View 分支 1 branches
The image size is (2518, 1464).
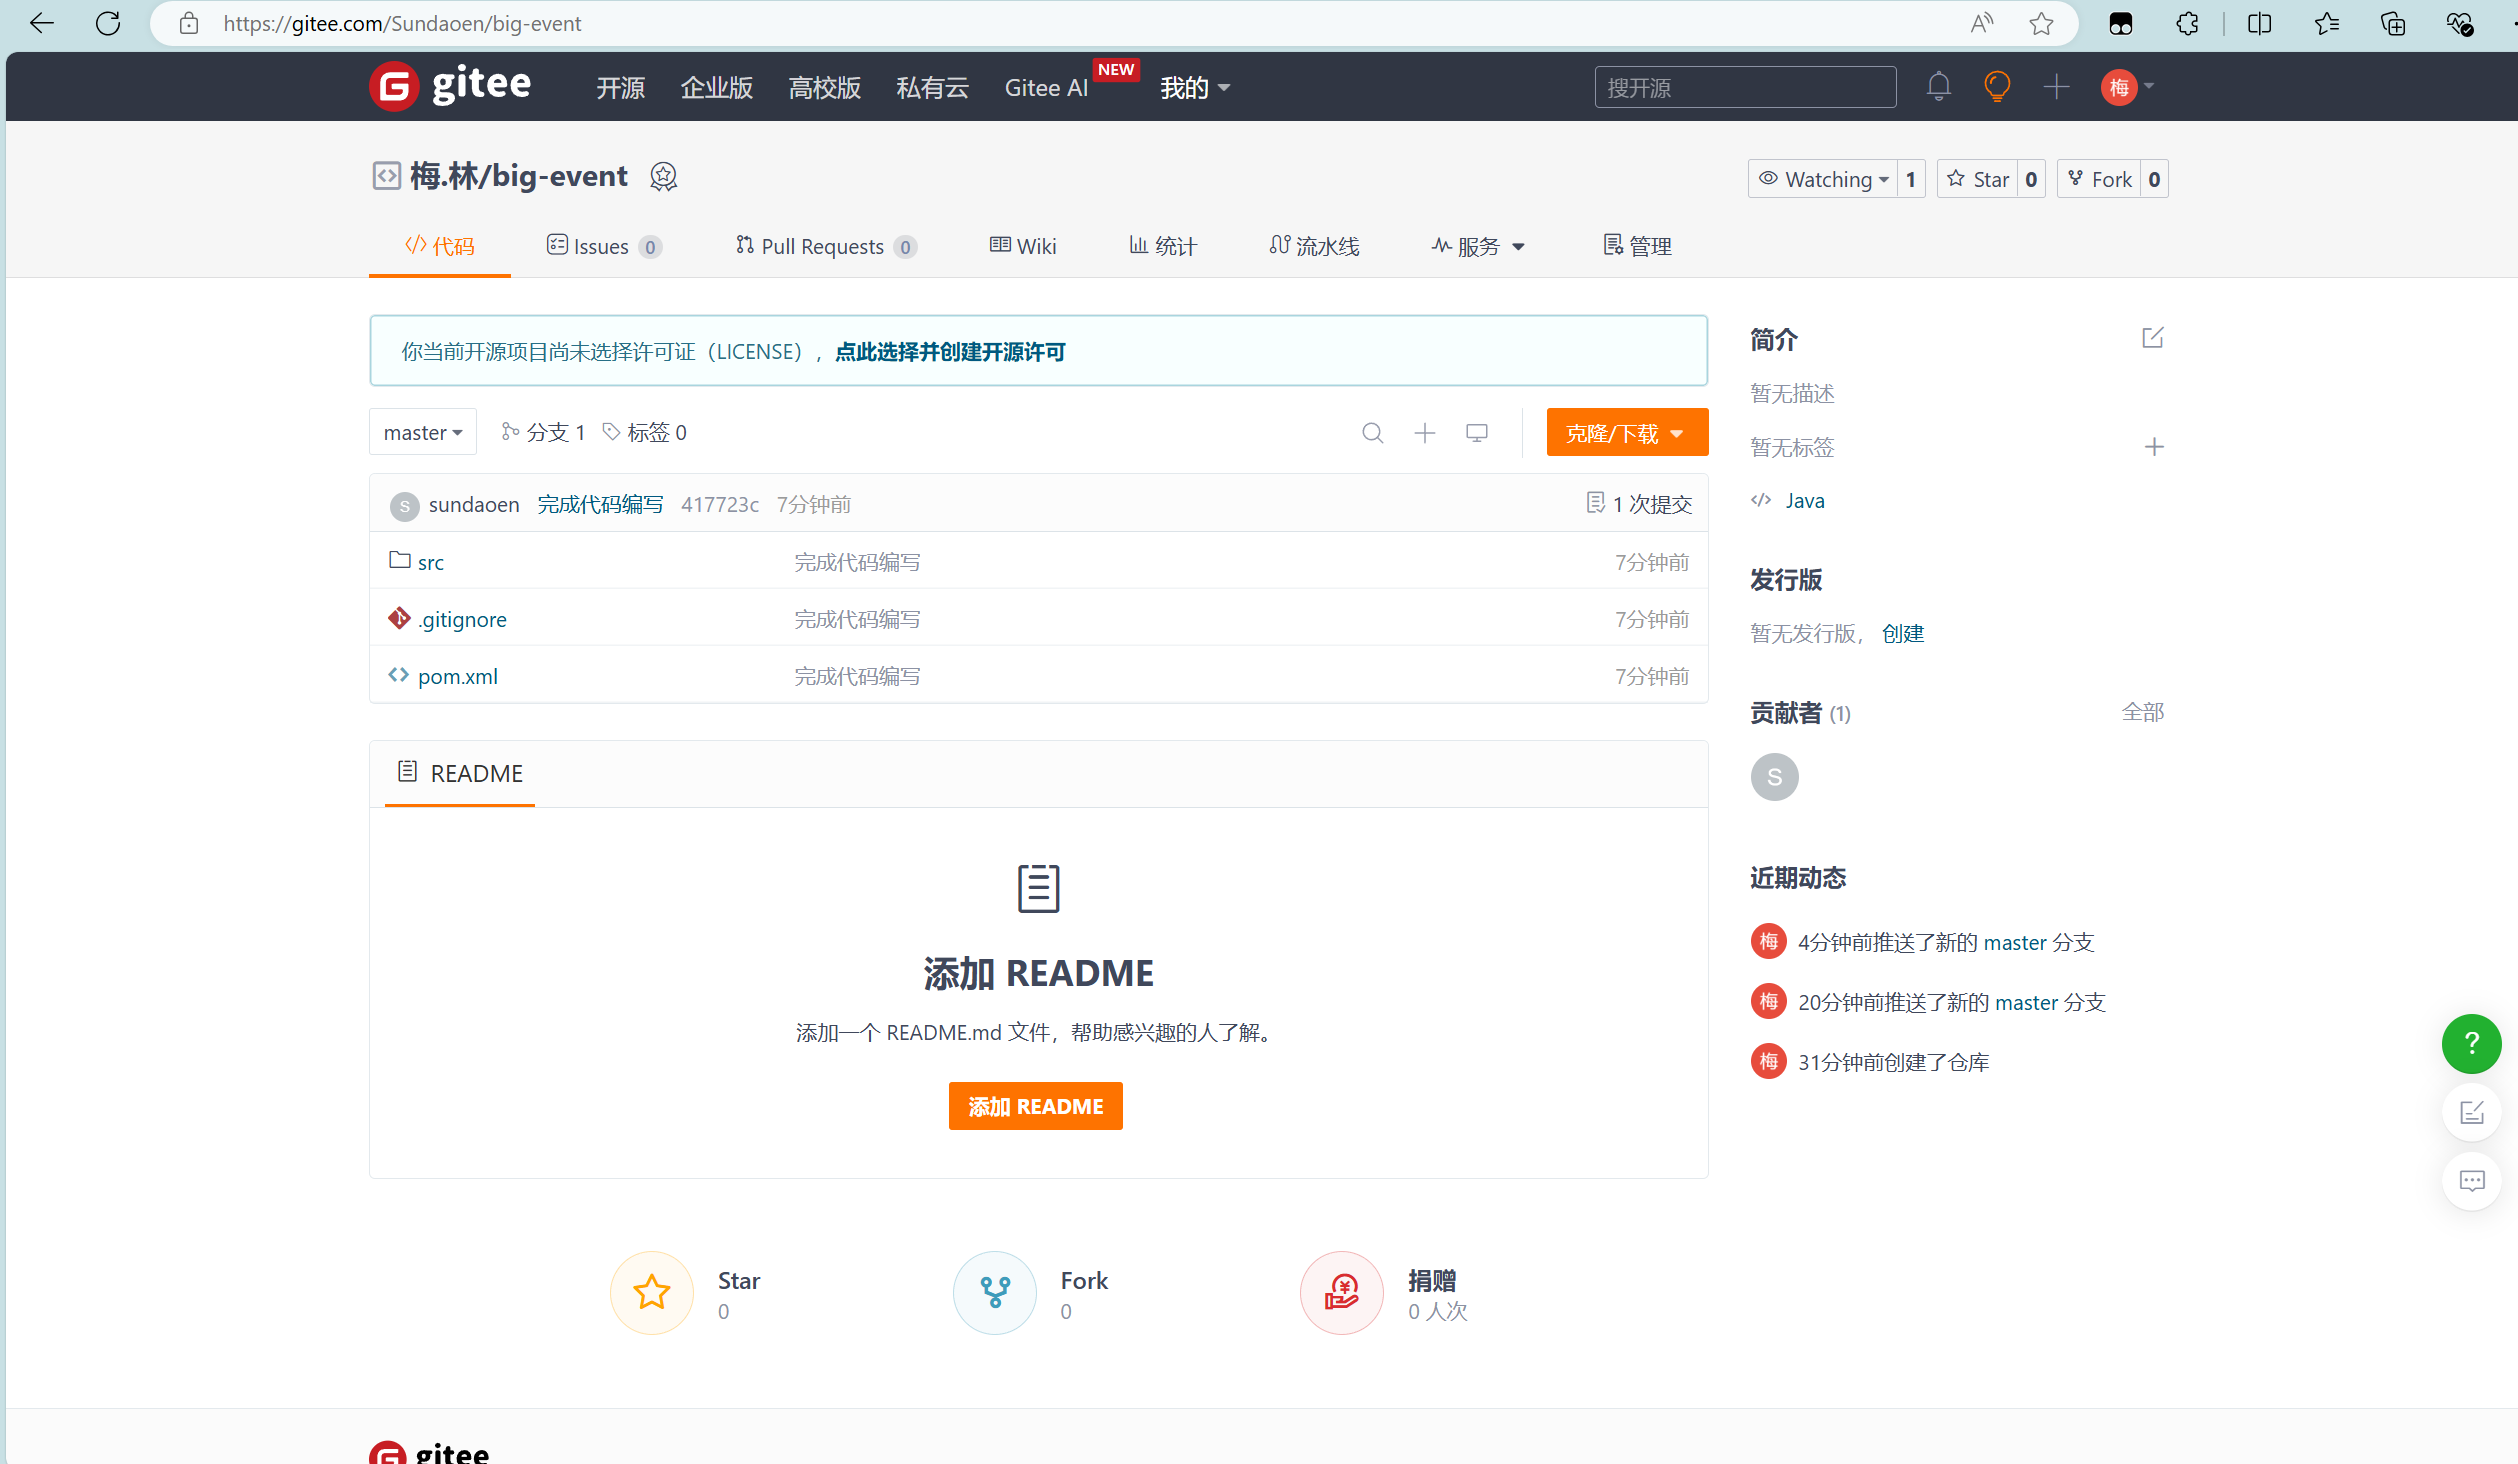click(543, 432)
